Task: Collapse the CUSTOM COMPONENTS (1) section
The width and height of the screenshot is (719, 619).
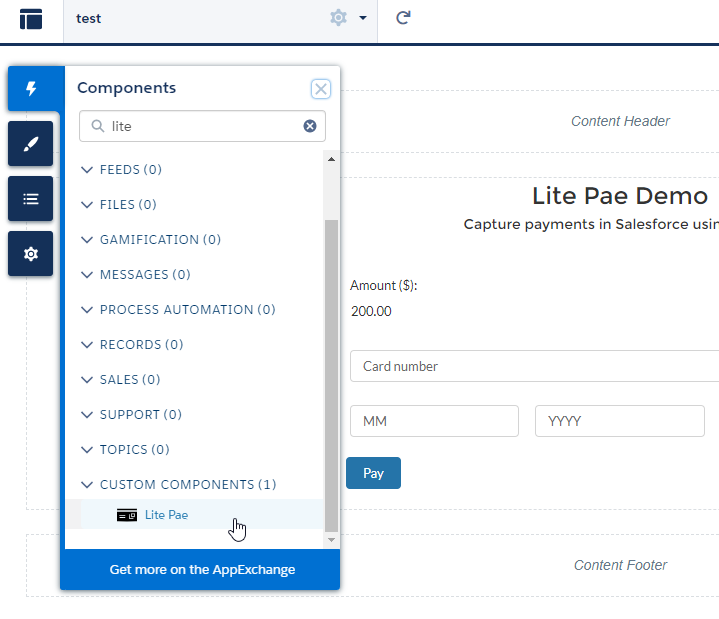Action: coord(179,485)
